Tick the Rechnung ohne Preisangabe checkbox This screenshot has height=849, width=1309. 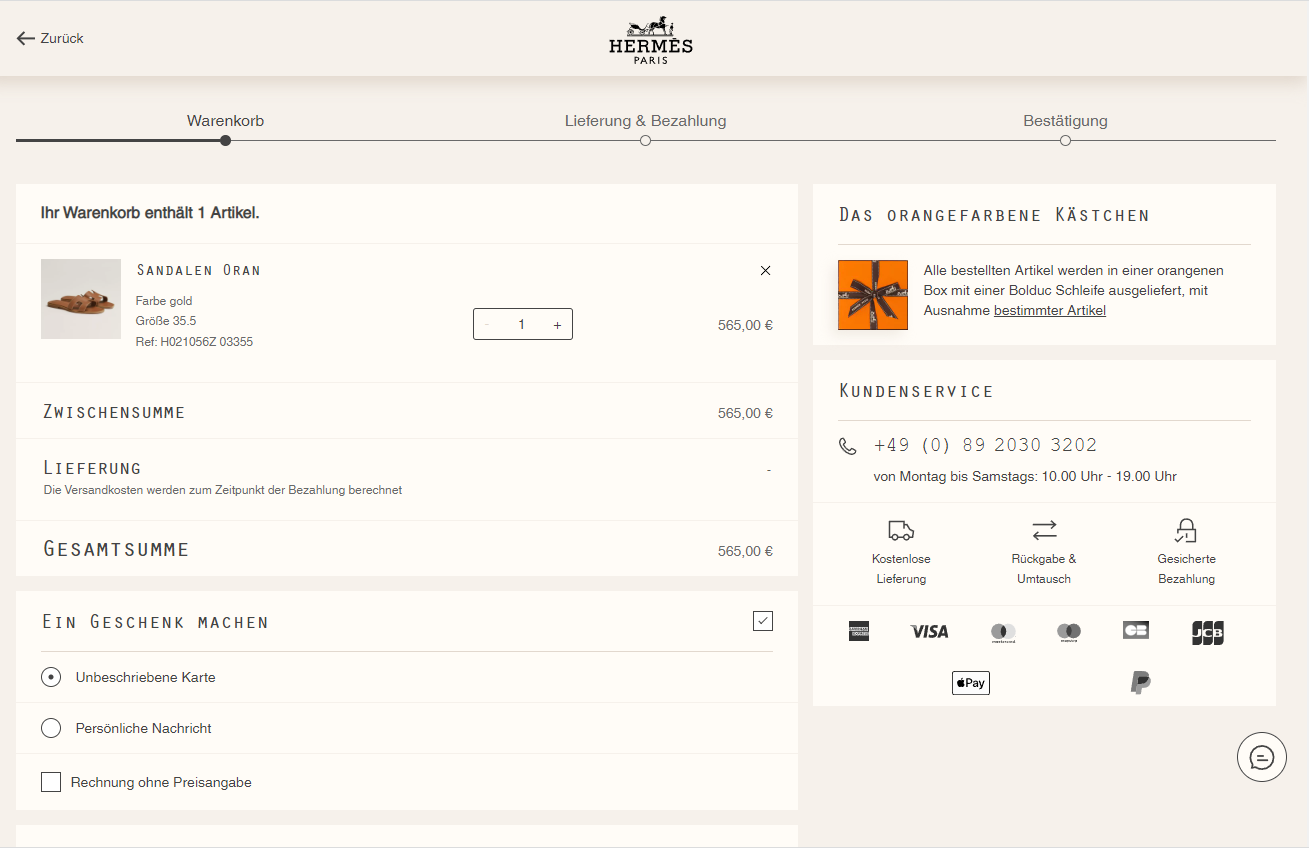click(x=51, y=782)
